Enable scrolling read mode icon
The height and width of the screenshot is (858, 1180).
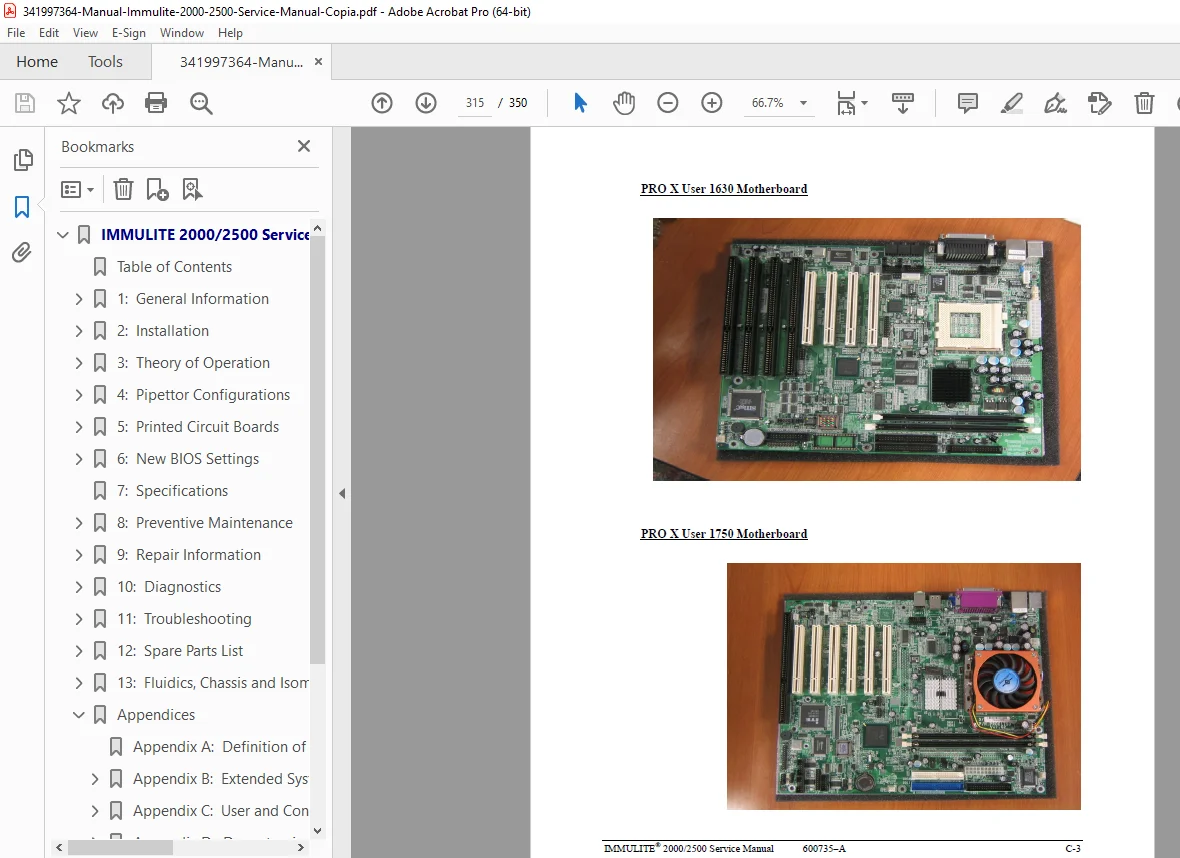(x=902, y=103)
